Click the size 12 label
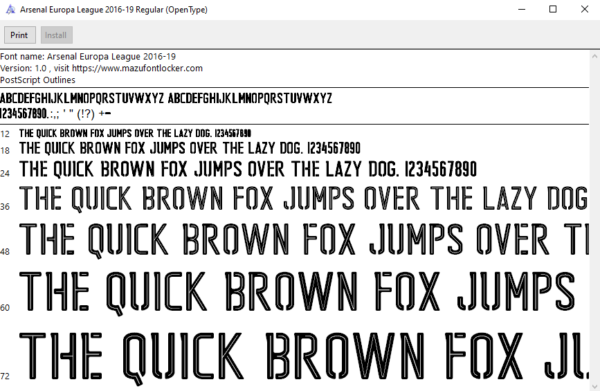The height and width of the screenshot is (391, 600). [5, 134]
